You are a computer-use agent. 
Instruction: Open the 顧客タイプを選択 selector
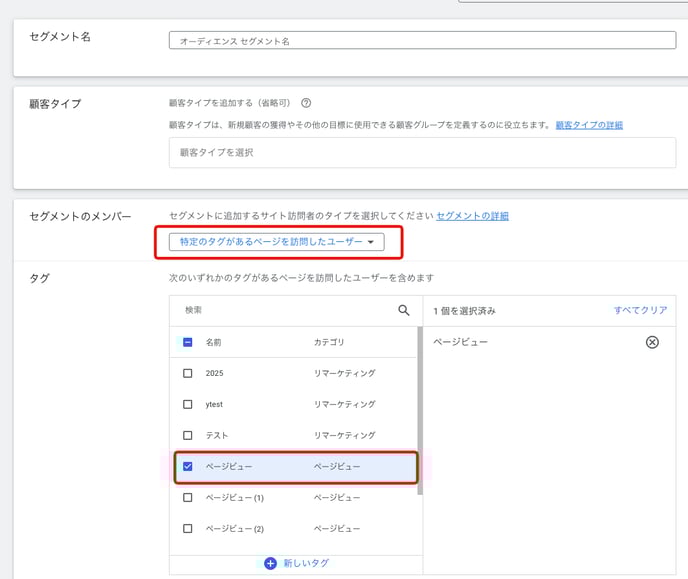(x=422, y=152)
